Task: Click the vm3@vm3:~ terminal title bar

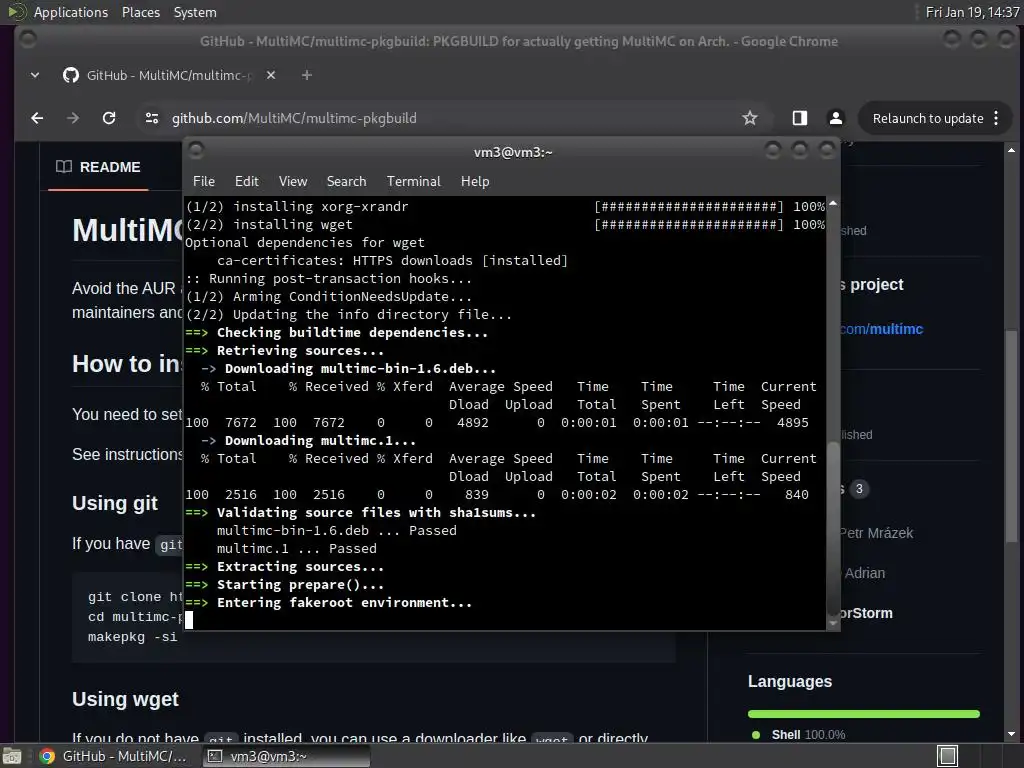Action: tap(513, 152)
